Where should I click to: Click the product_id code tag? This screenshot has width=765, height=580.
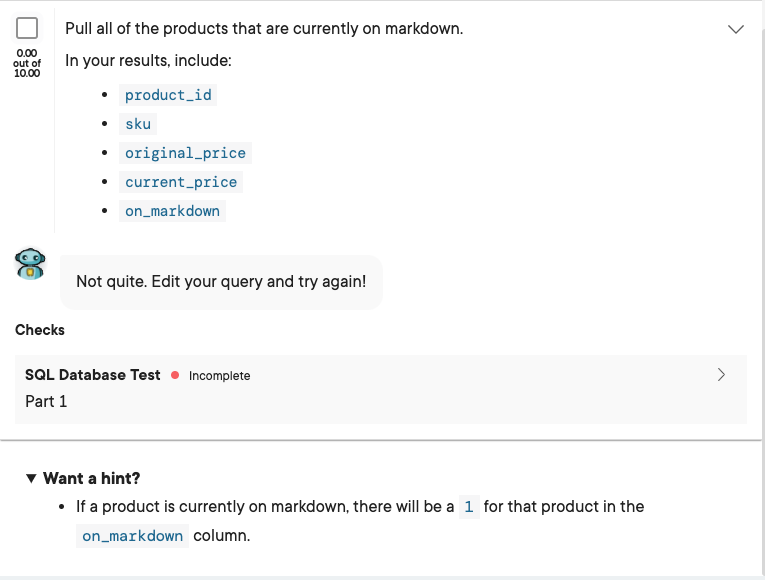click(168, 95)
